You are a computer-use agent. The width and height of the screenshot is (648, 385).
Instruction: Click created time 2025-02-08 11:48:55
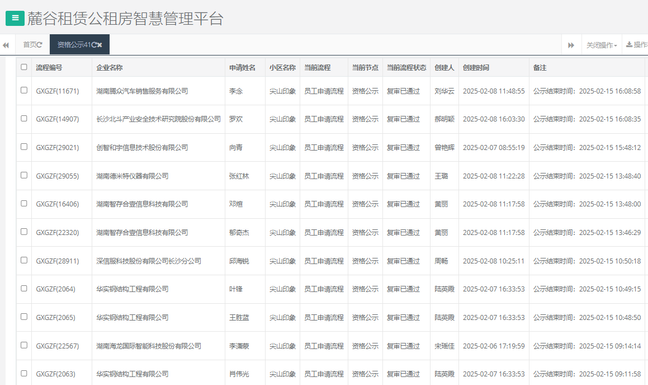pos(494,91)
